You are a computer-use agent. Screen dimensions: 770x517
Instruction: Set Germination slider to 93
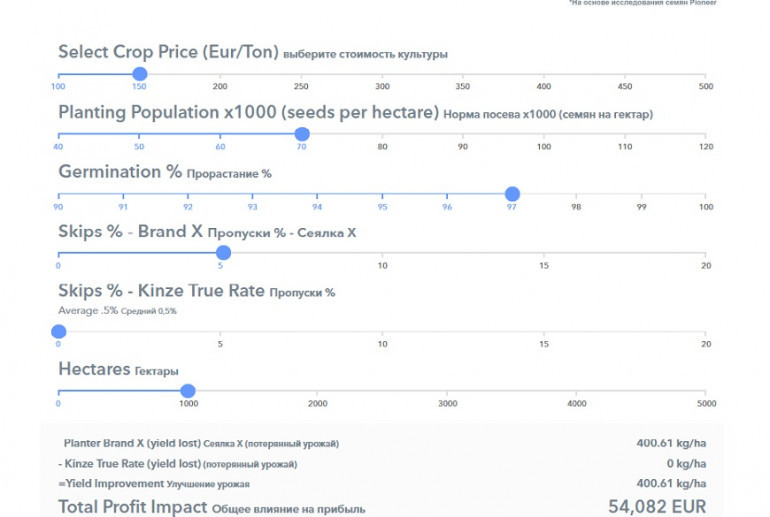tap(252, 194)
